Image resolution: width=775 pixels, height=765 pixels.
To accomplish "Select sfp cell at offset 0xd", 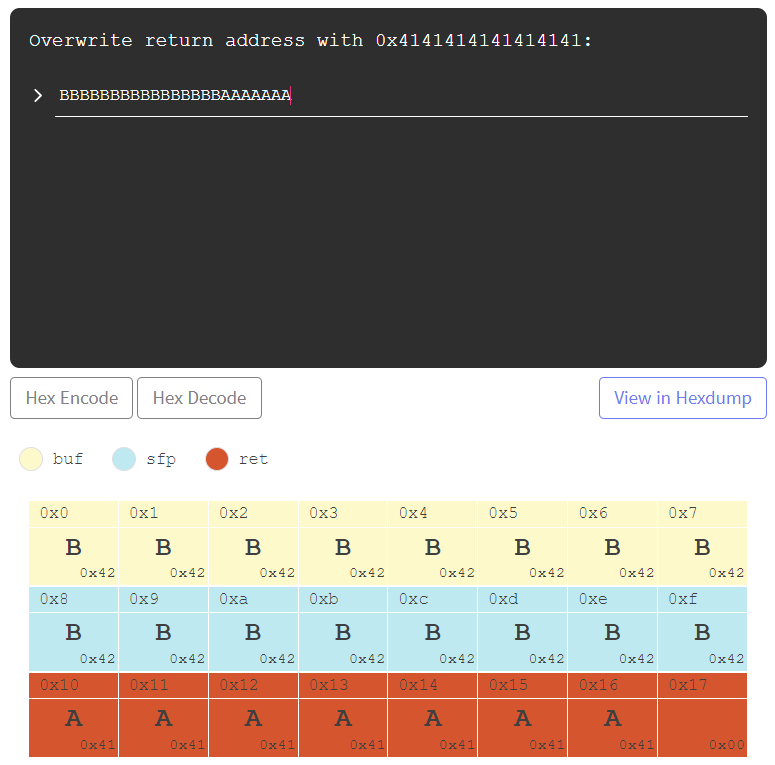I will 522,629.
